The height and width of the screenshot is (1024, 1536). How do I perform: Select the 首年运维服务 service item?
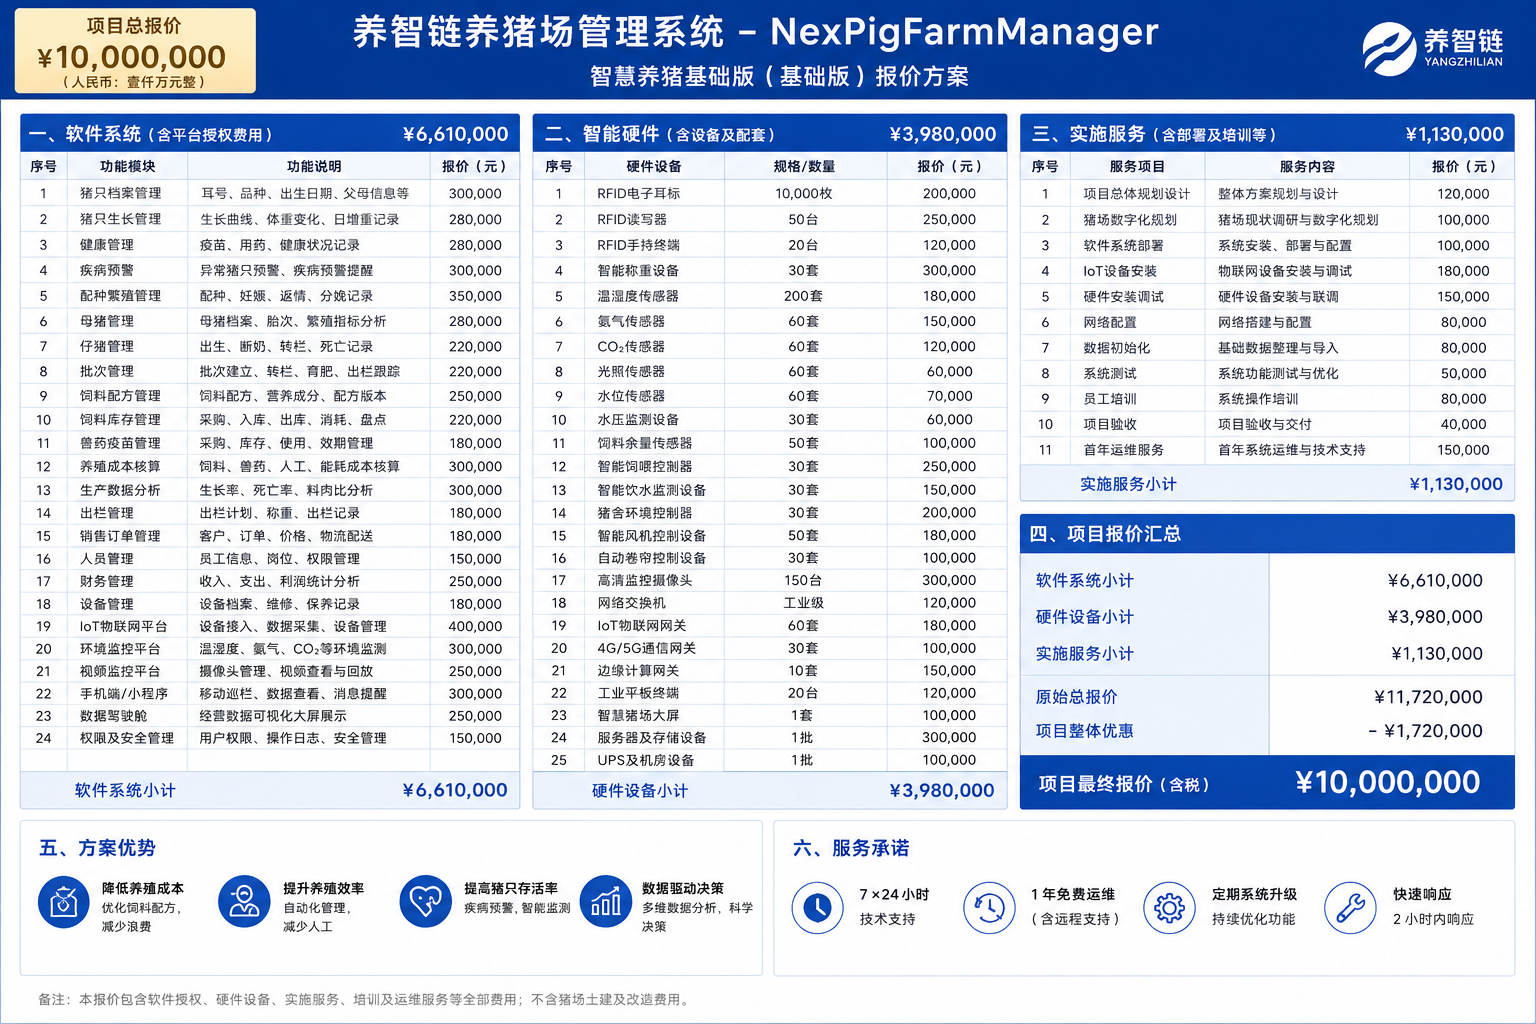coord(1124,450)
